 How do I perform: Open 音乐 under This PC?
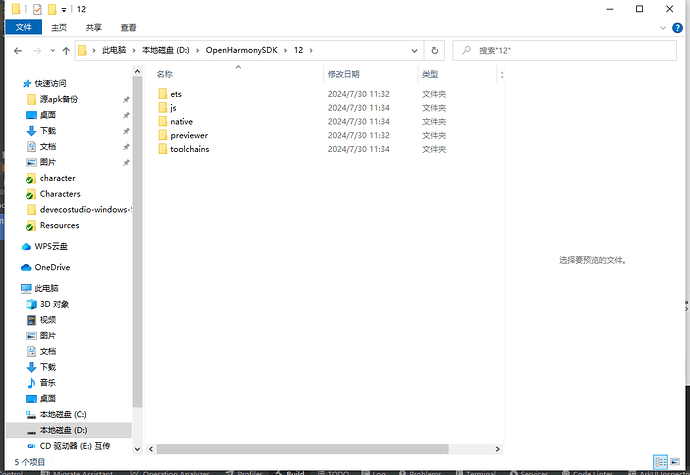pos(48,383)
